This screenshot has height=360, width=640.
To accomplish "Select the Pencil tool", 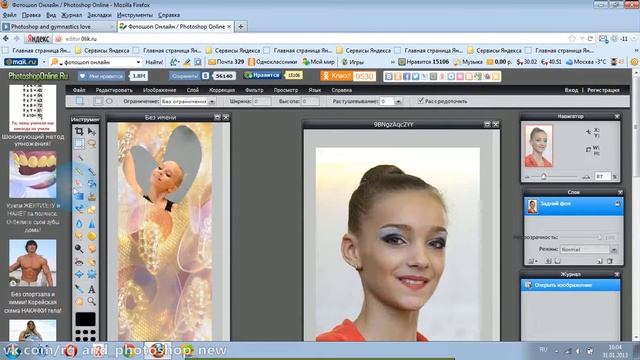I will point(79,171).
